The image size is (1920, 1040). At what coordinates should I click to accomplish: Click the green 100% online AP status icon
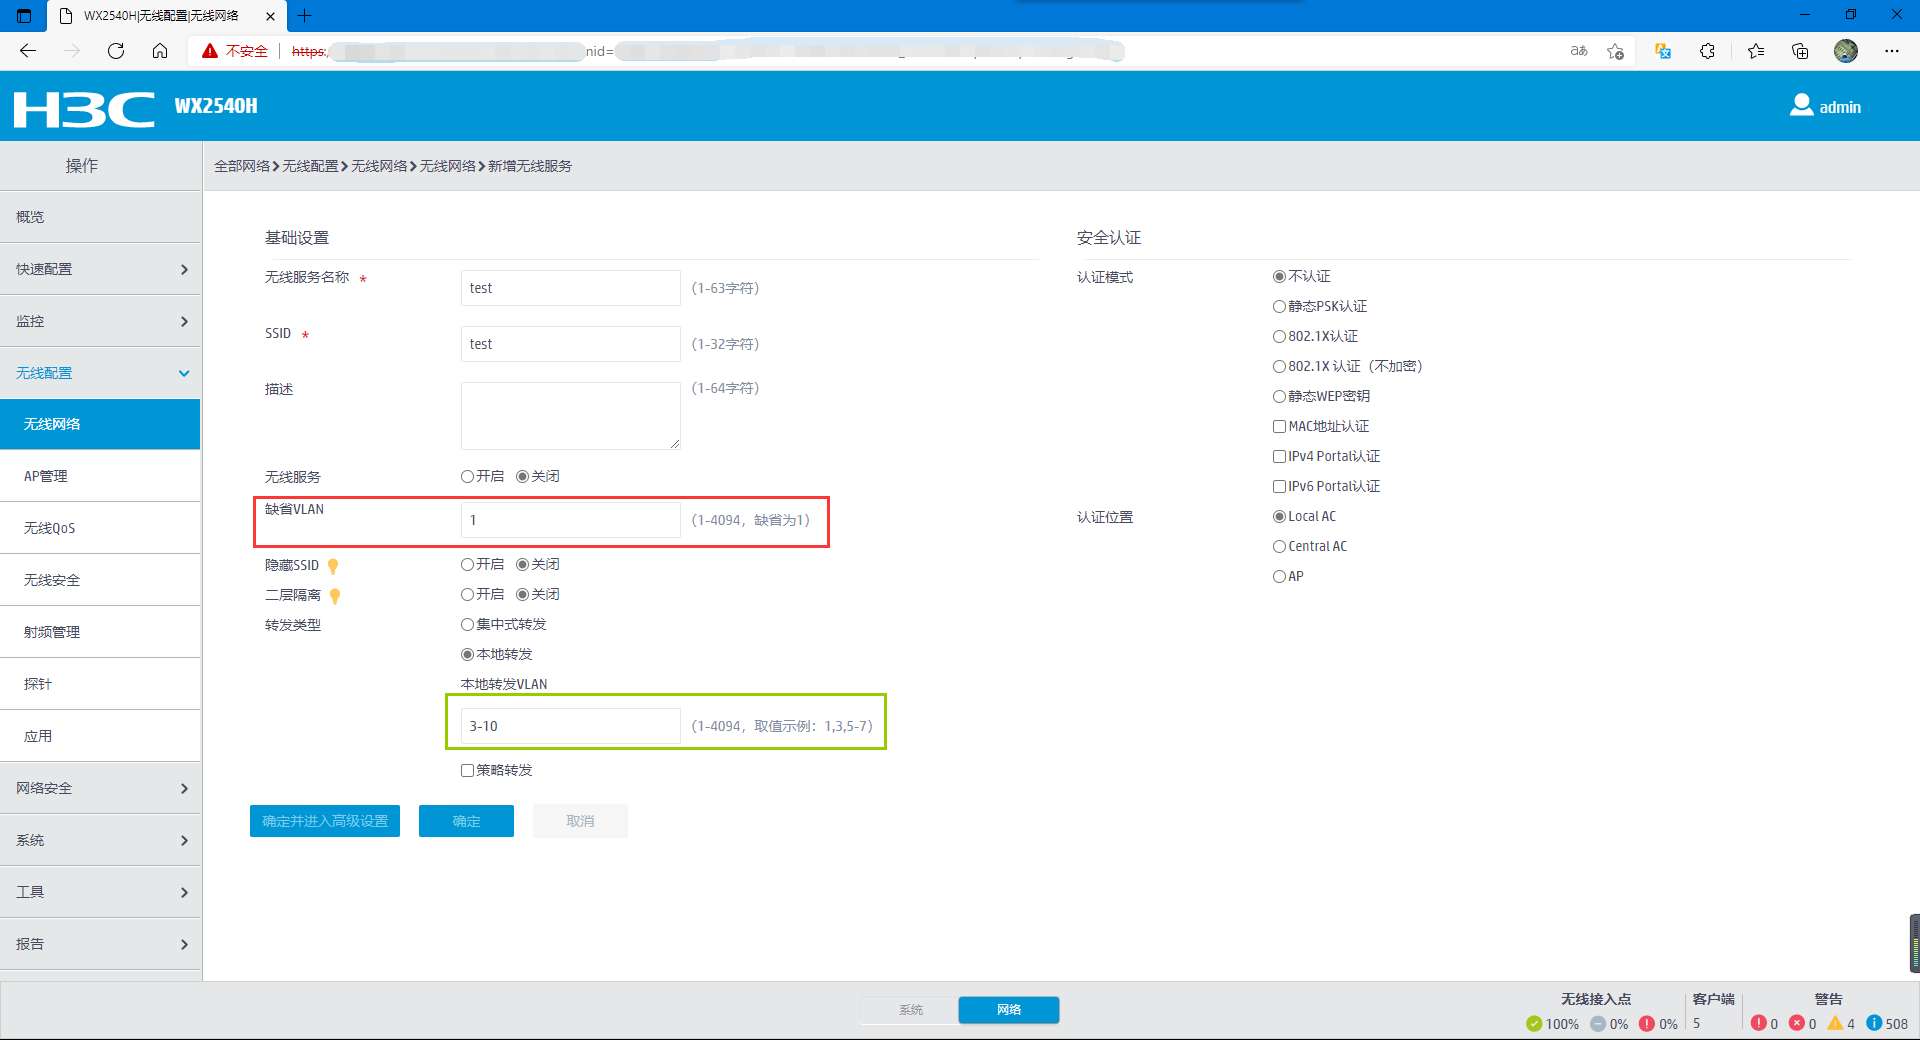(1534, 1023)
